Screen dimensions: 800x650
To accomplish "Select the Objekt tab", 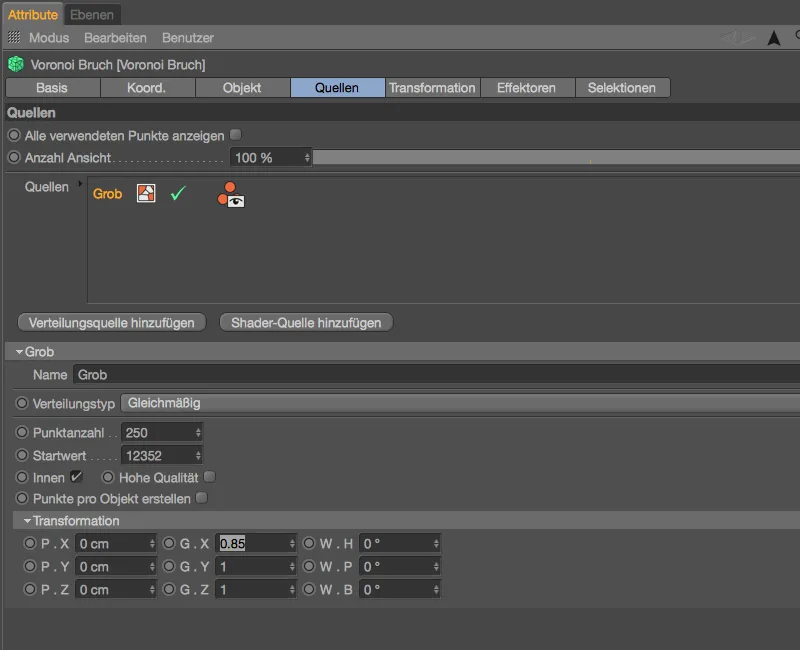I will pyautogui.click(x=242, y=88).
